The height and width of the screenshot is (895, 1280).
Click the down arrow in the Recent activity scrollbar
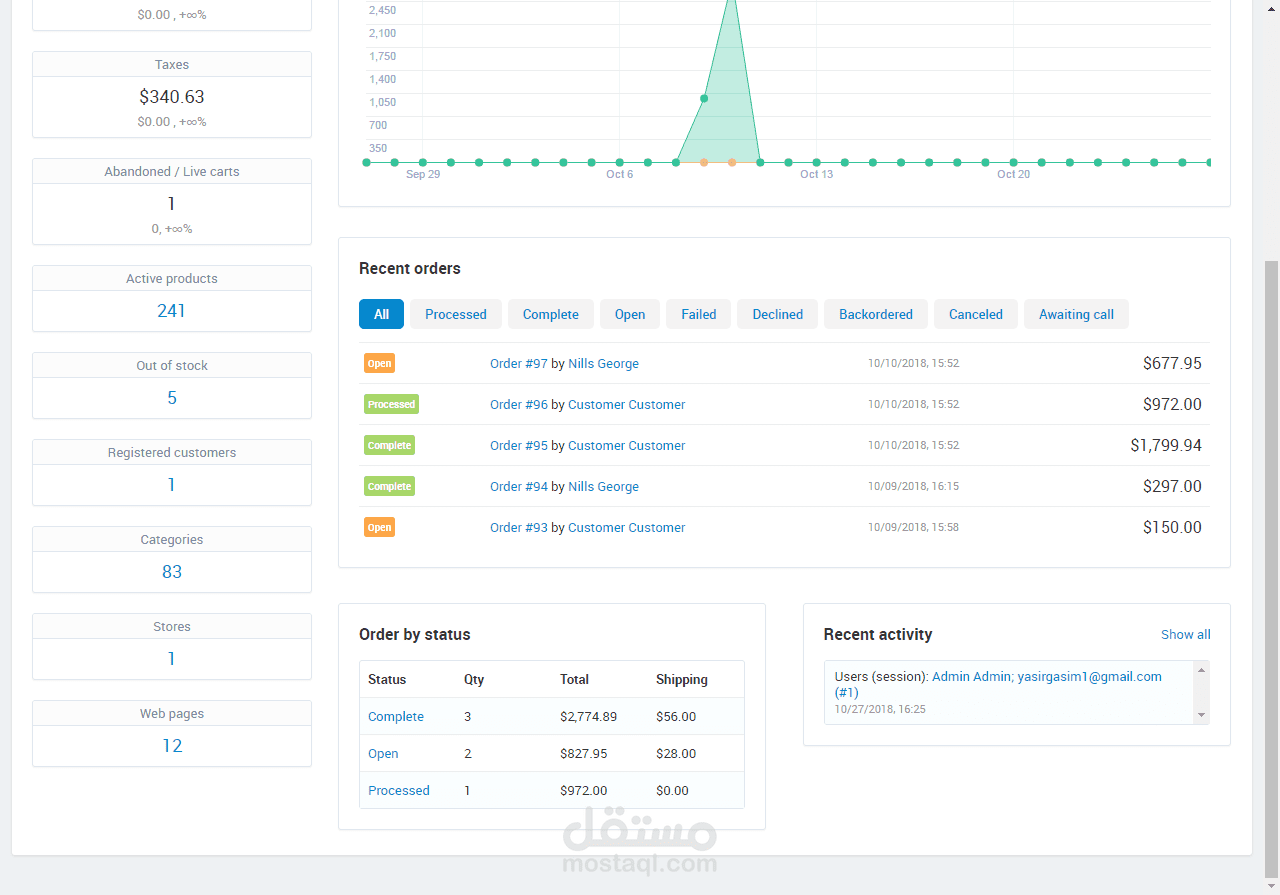pos(1202,716)
